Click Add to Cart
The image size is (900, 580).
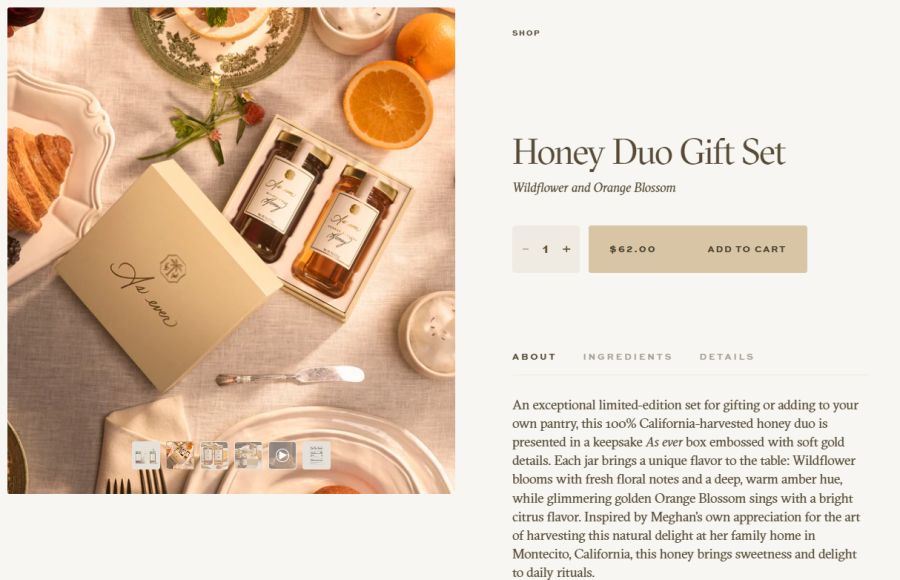click(746, 249)
